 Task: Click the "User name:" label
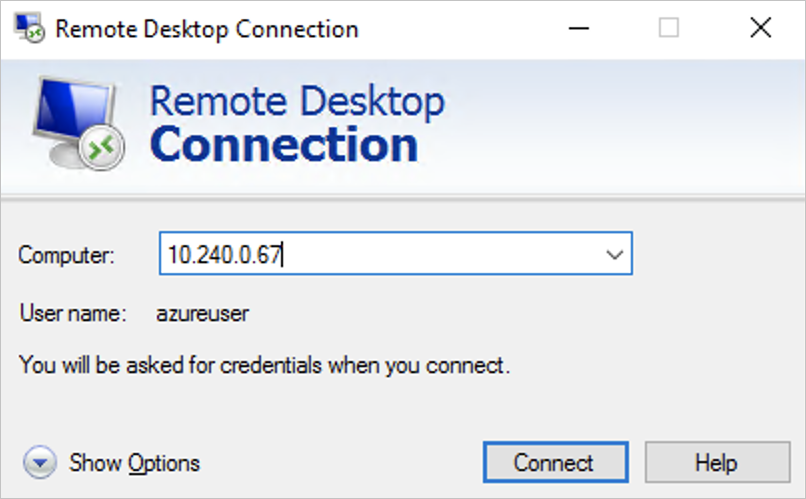(73, 314)
